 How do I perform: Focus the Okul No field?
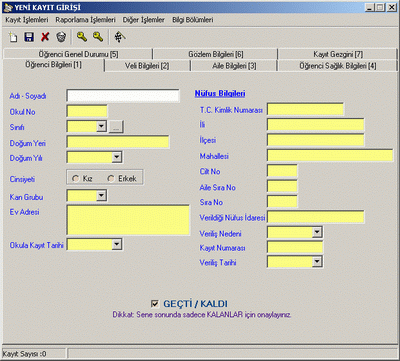(x=87, y=111)
